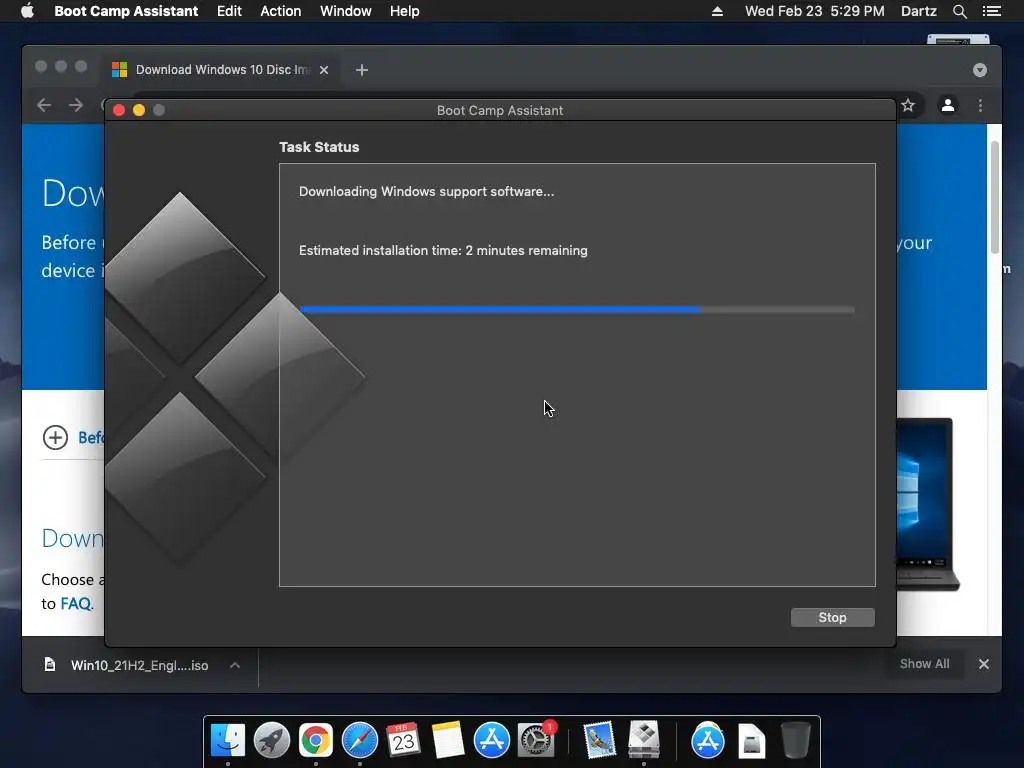Viewport: 1024px width, 768px height.
Task: Click the download progress bar
Action: 577,310
